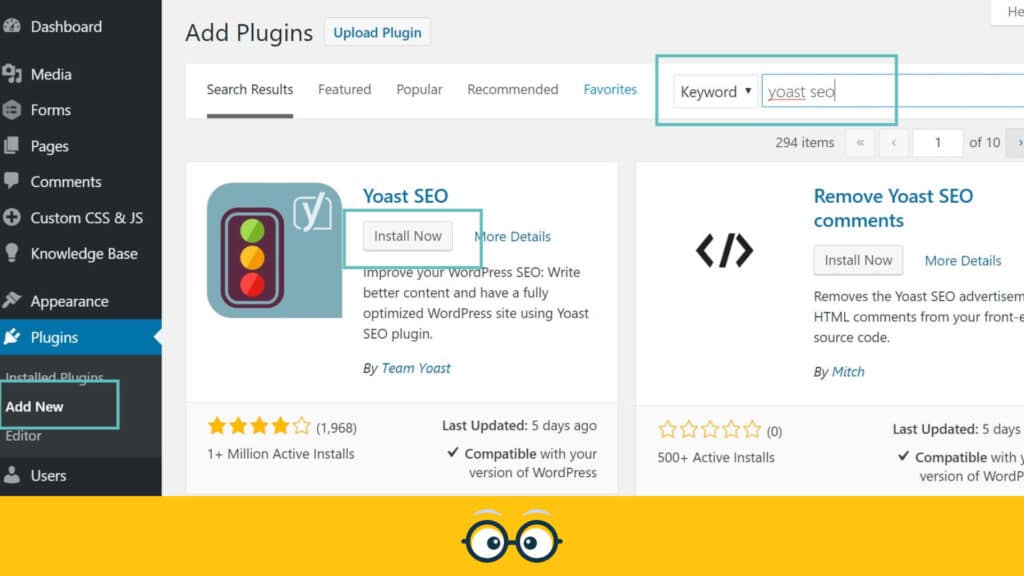Open More Details for Remove Yoast SEO comments
The width and height of the screenshot is (1024, 576).
[x=963, y=261]
